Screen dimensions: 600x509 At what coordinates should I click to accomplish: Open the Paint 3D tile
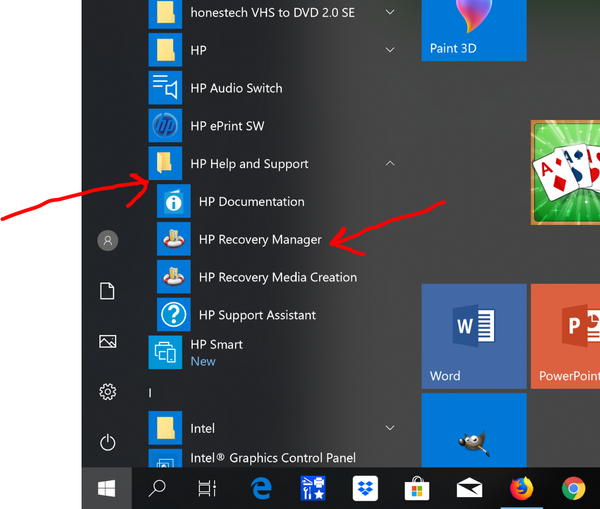pyautogui.click(x=474, y=30)
